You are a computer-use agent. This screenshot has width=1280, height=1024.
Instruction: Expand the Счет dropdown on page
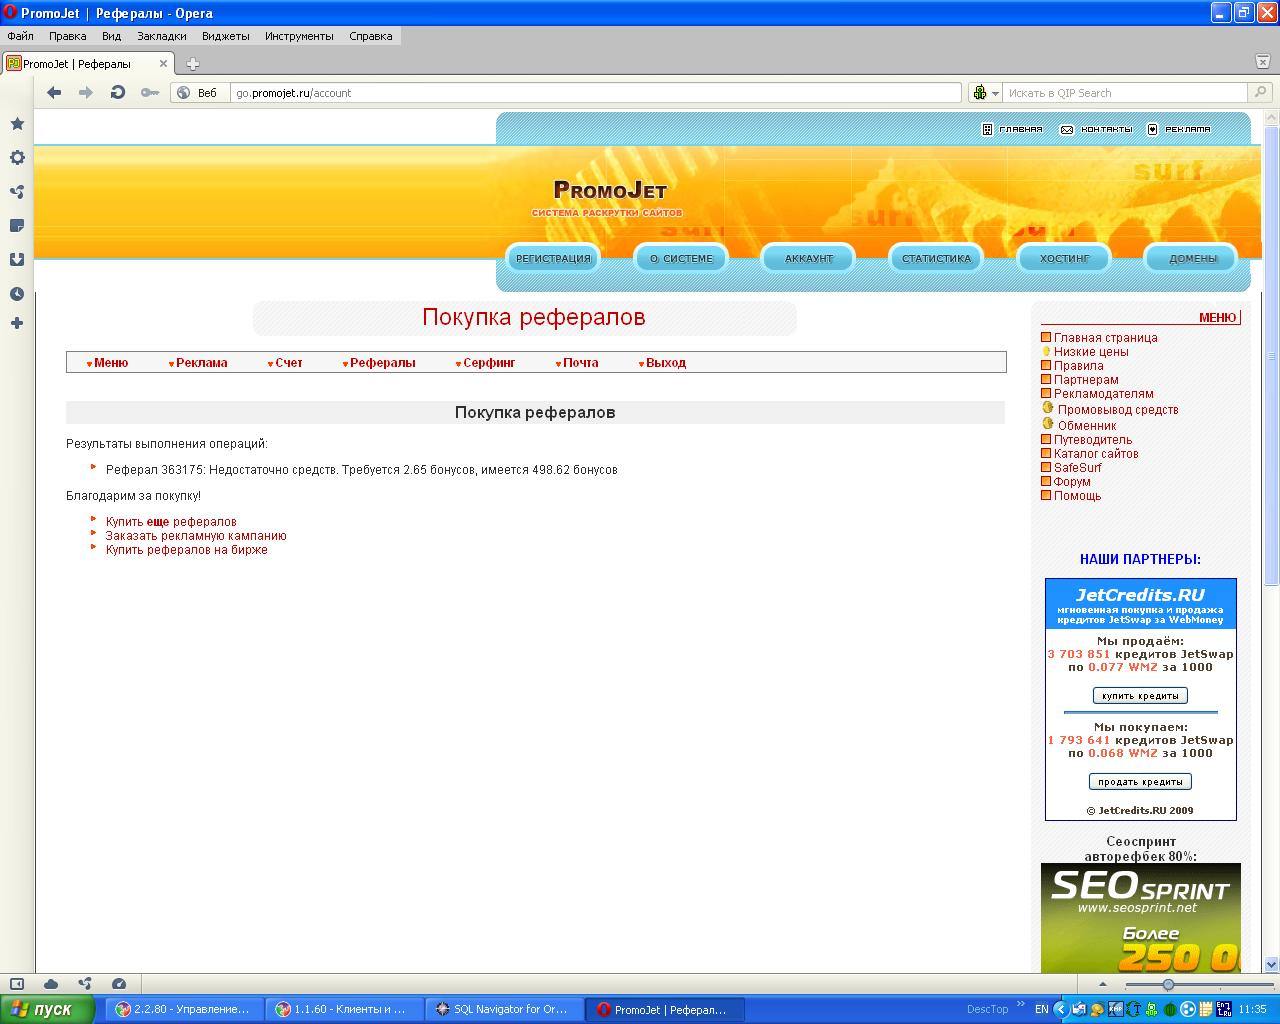(285, 363)
